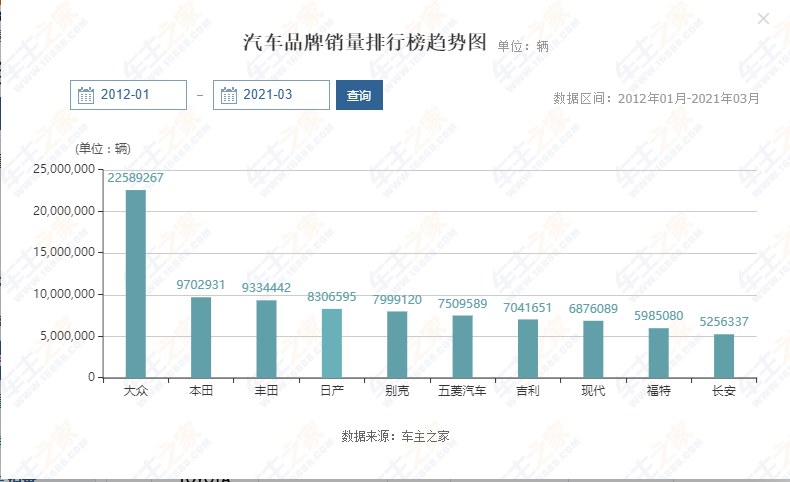Click the 福特 bar in the chart
The image size is (790, 482).
[x=659, y=353]
